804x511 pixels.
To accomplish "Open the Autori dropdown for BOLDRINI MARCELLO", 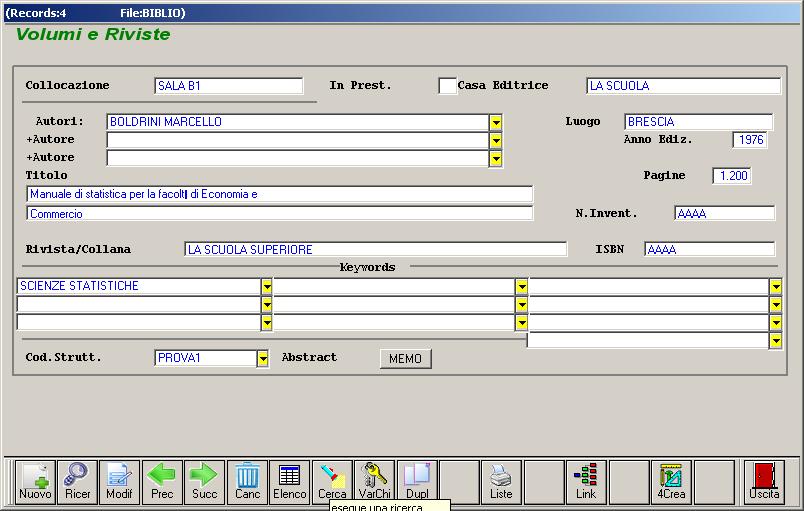I will coord(496,122).
